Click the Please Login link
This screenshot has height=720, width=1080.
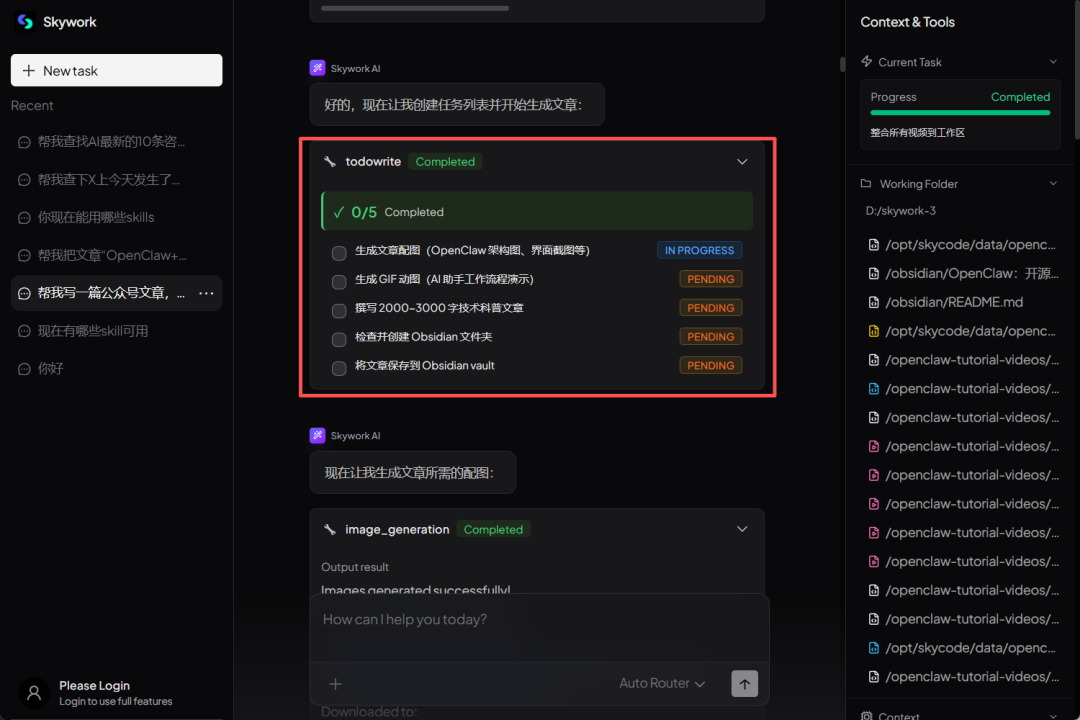pos(94,686)
